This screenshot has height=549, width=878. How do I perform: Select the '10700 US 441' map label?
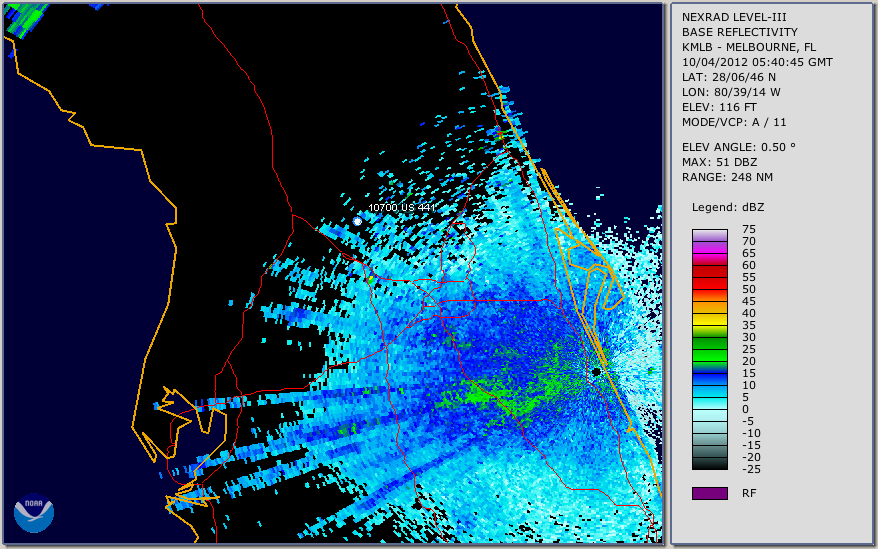(x=401, y=207)
